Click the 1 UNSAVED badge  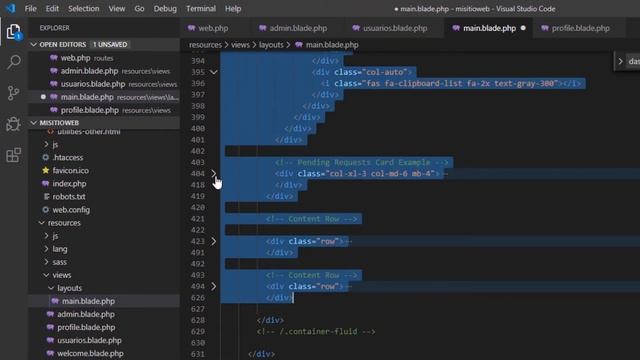pyautogui.click(x=110, y=44)
